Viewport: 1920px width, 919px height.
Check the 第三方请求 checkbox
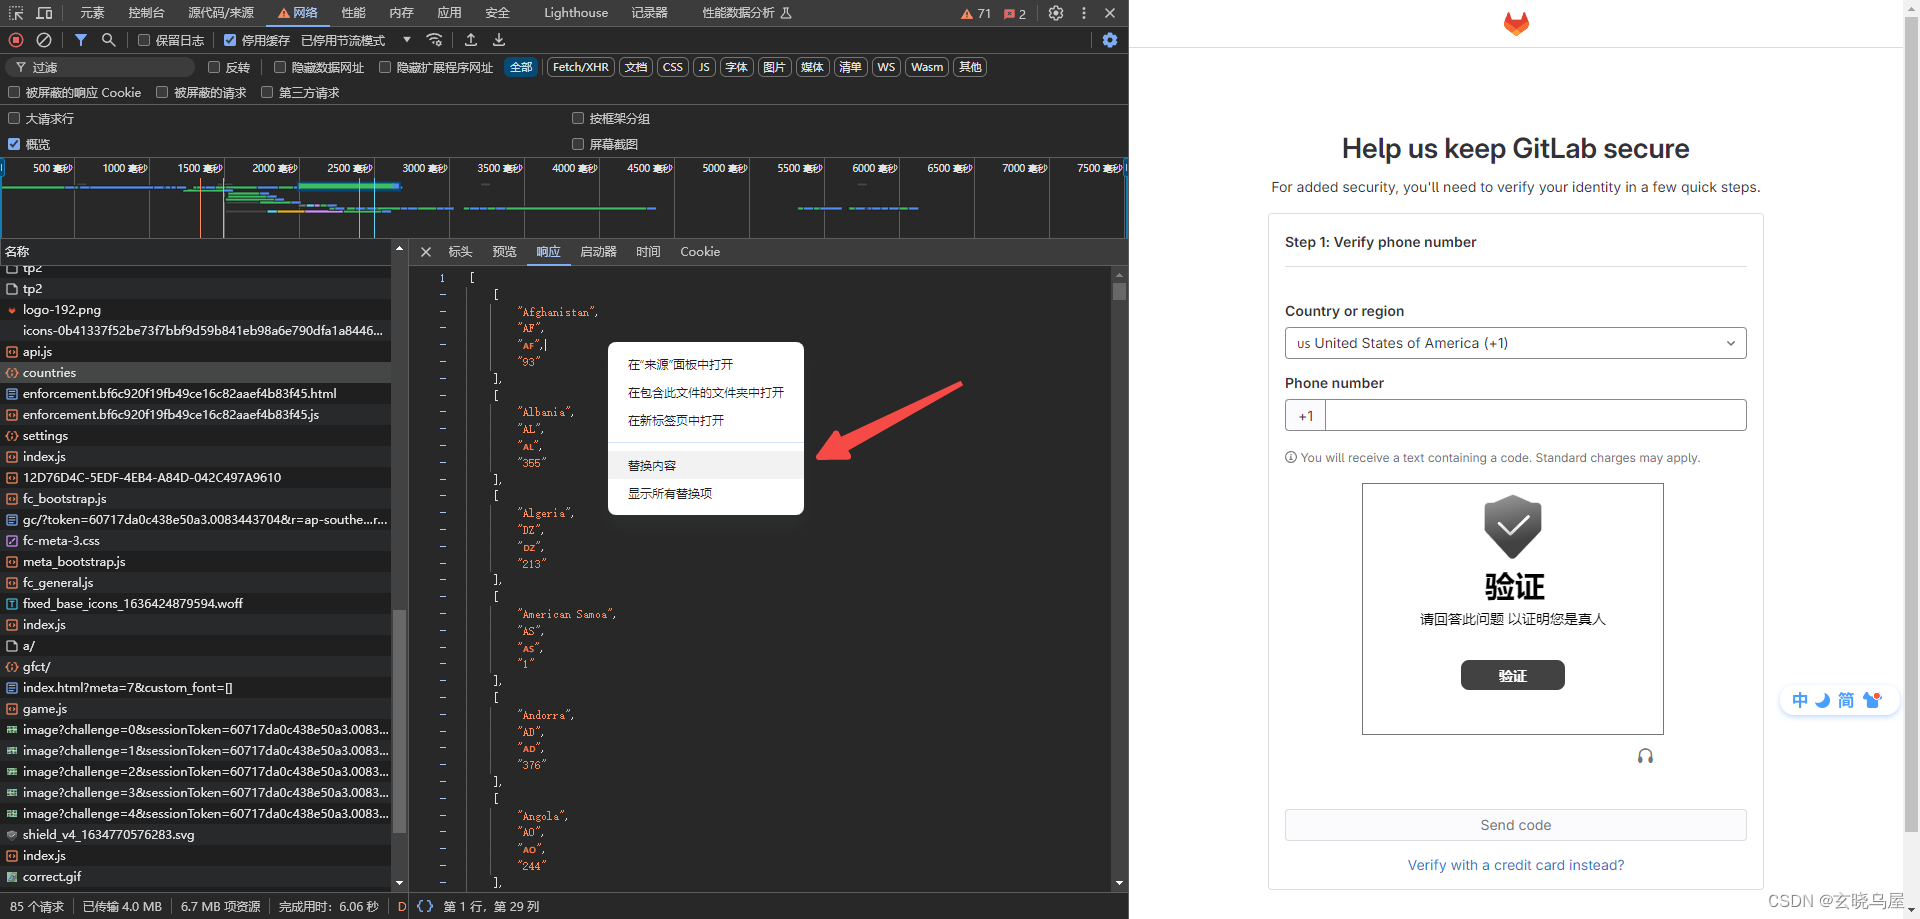pyautogui.click(x=267, y=92)
